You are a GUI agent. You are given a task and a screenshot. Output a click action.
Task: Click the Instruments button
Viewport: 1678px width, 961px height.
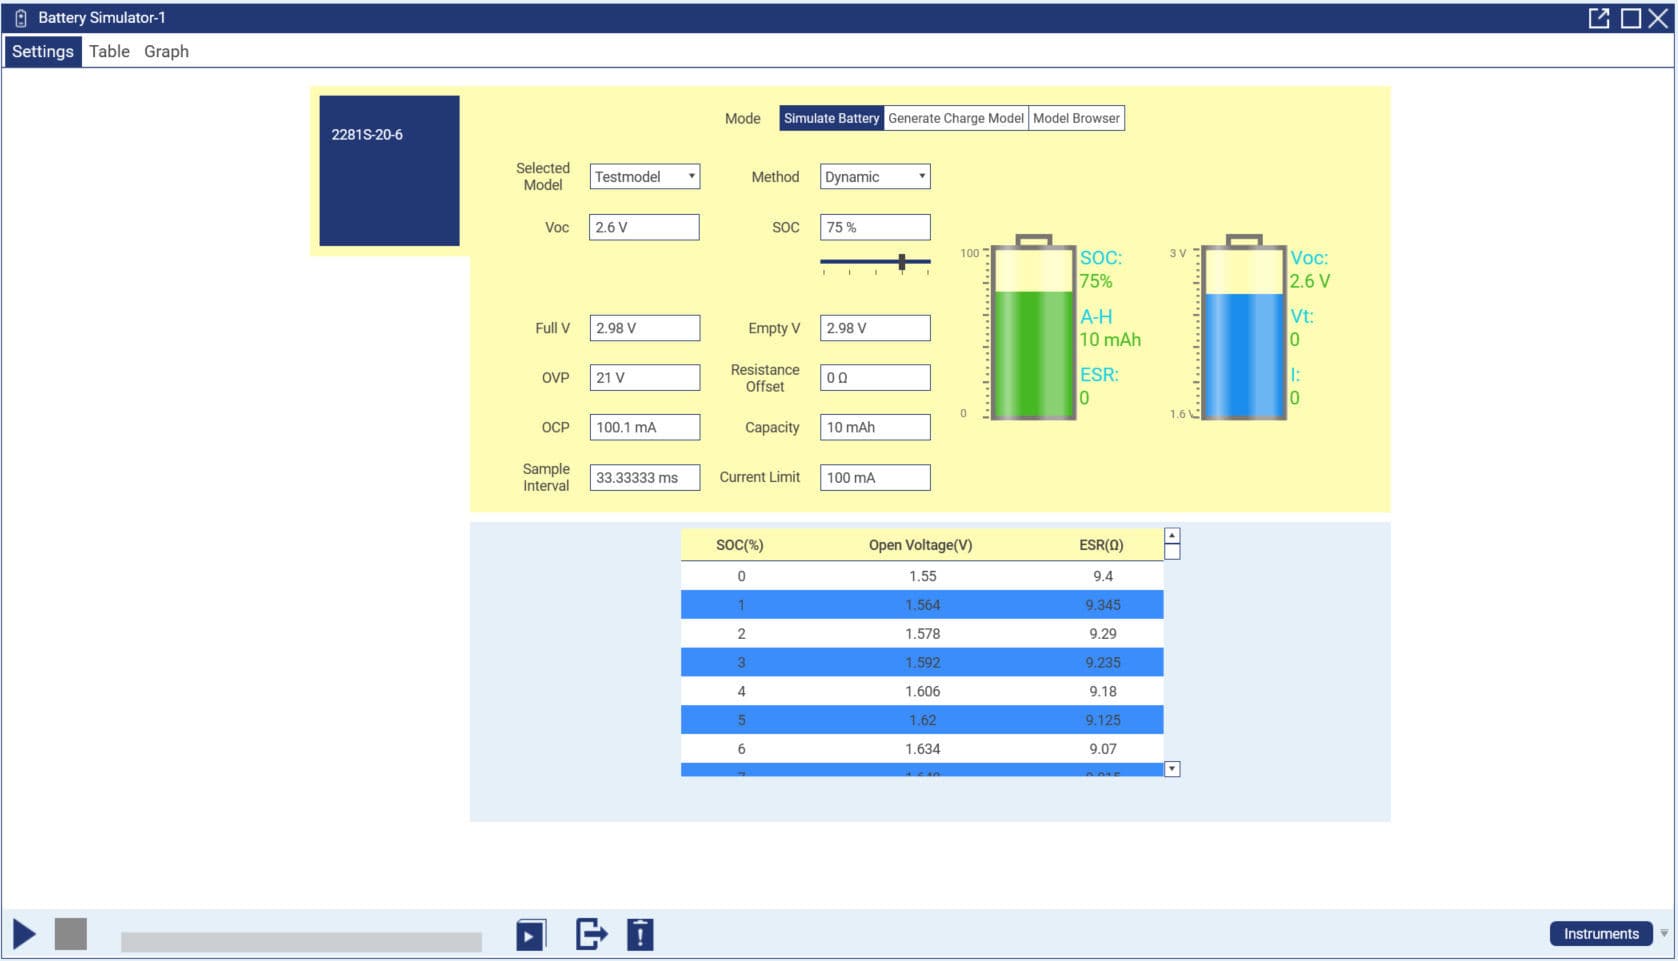pos(1601,934)
